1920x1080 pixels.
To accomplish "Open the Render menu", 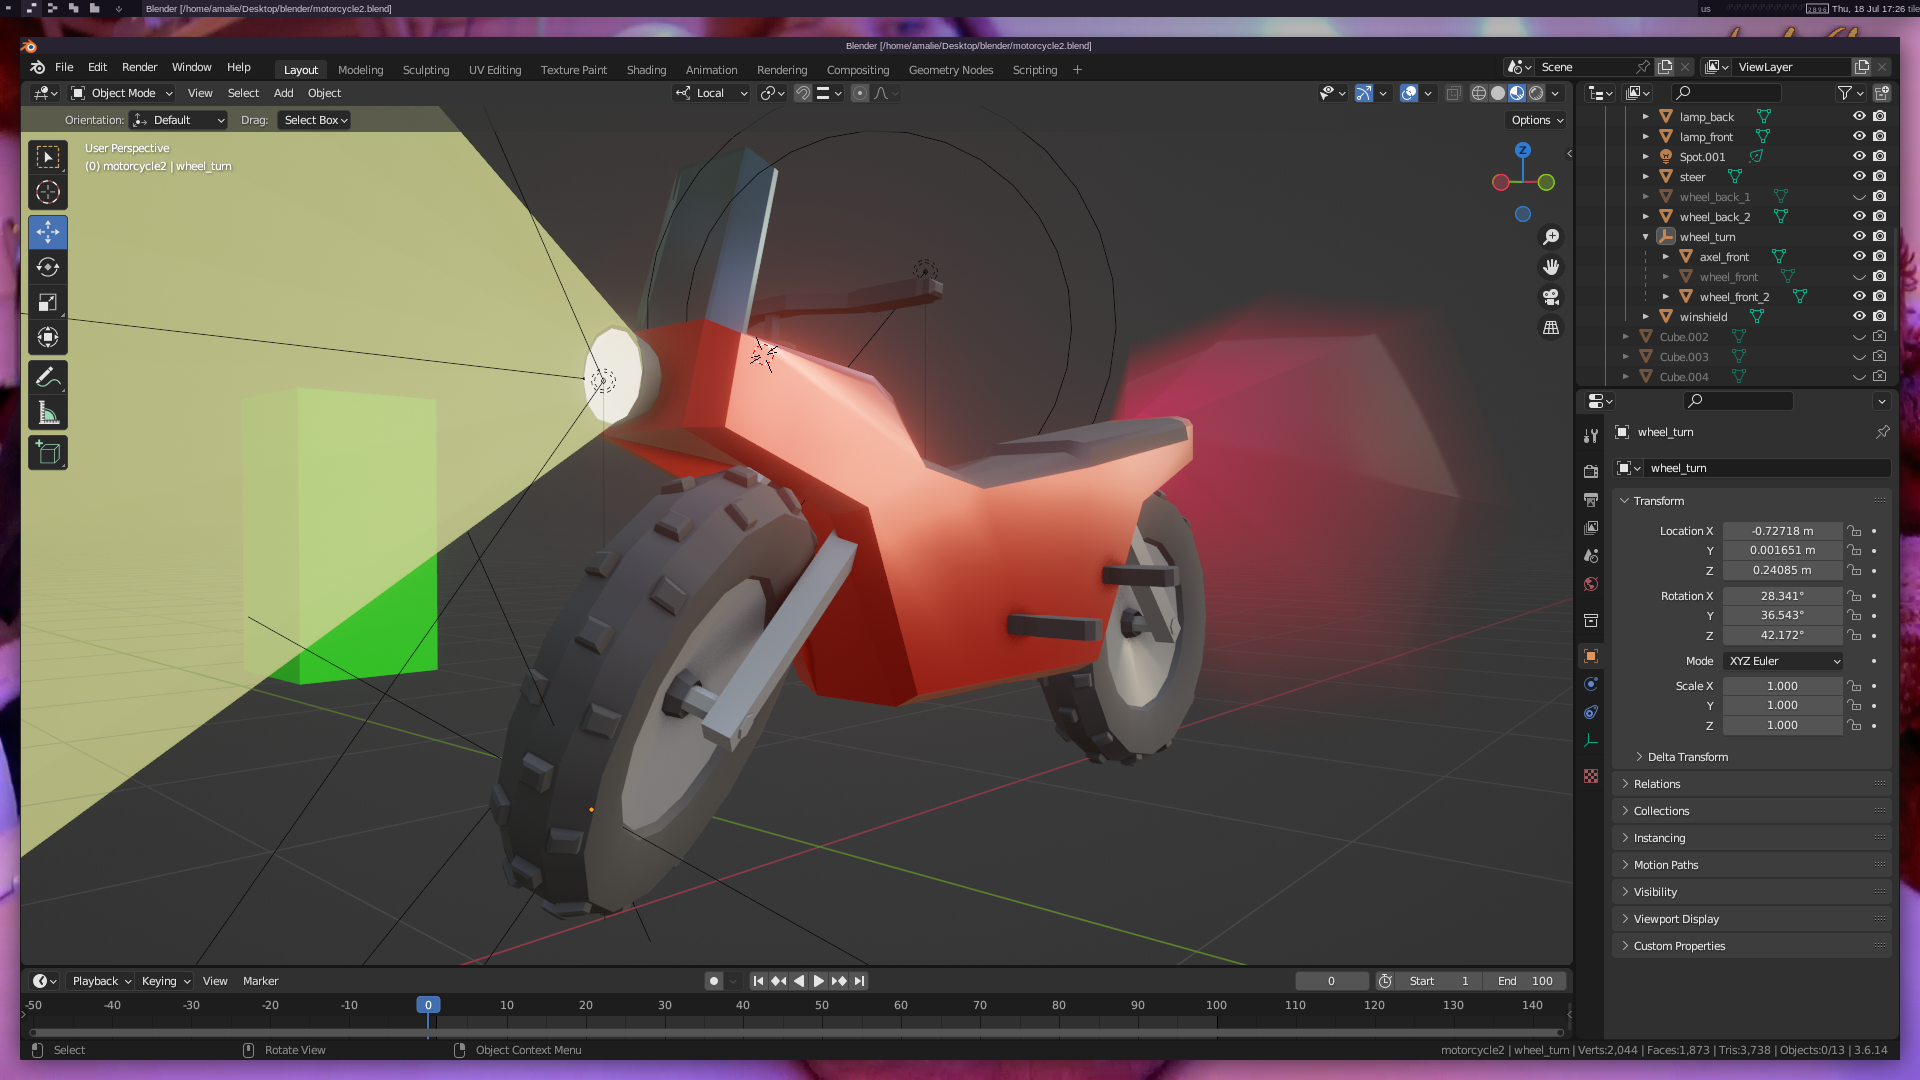I will tap(139, 67).
